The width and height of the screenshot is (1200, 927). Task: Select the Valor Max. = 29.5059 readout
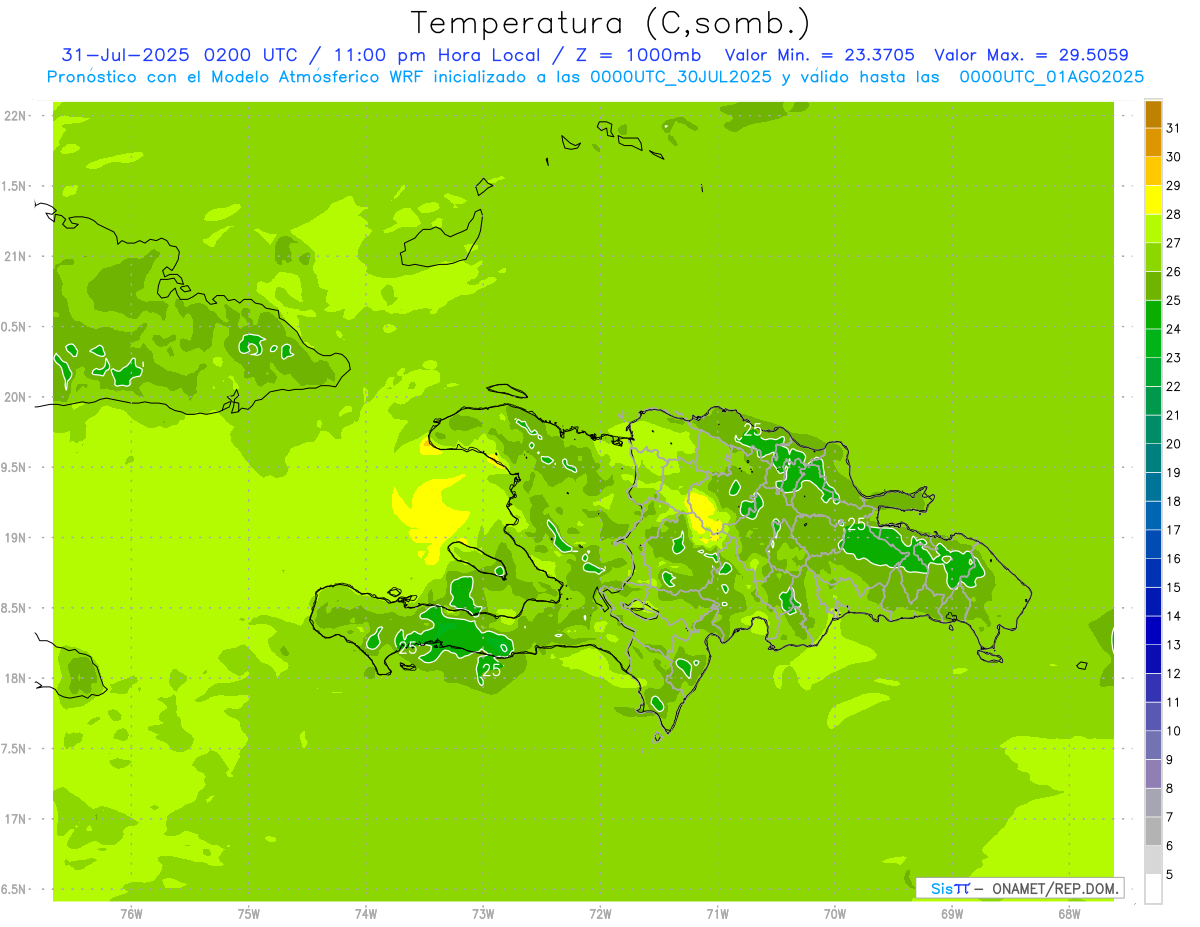pos(1031,55)
